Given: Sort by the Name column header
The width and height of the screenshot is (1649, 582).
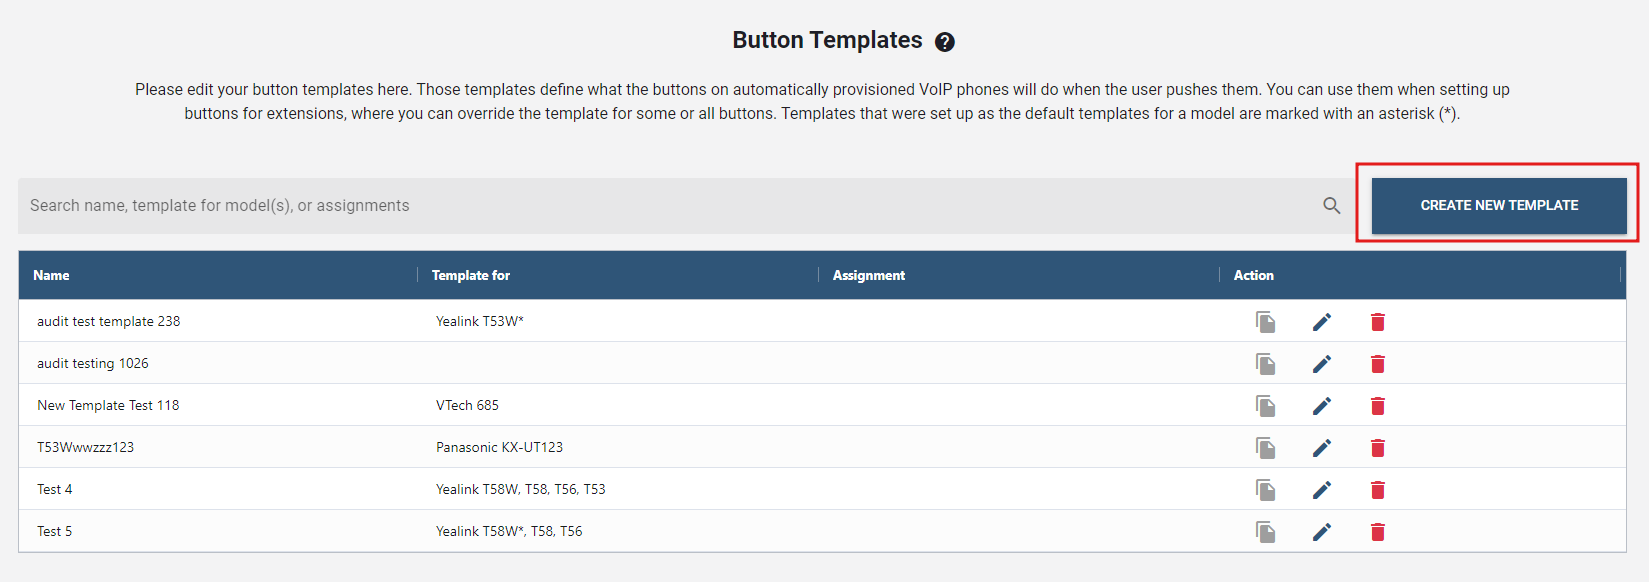Looking at the screenshot, I should pos(52,275).
